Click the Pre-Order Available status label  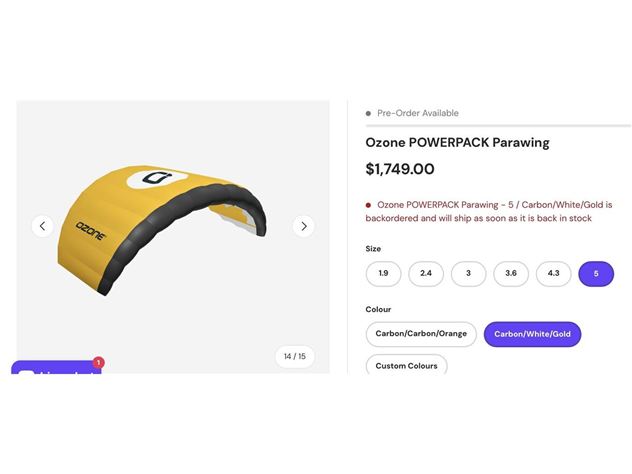[x=418, y=113]
